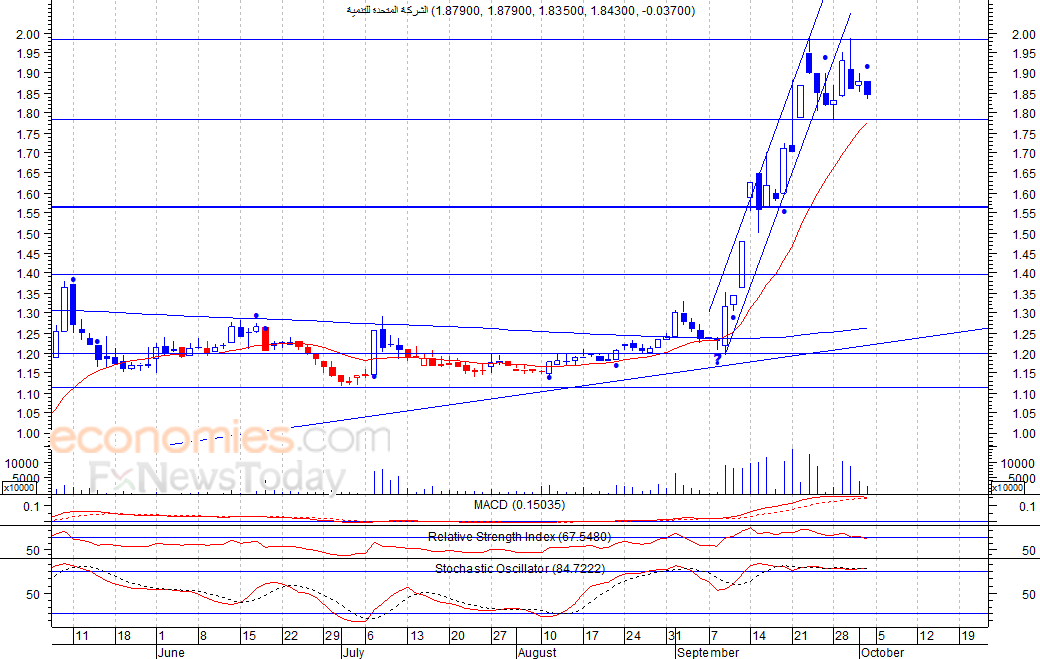Click date label 24 on time axis
The image size is (1040, 659).
pyautogui.click(x=633, y=636)
